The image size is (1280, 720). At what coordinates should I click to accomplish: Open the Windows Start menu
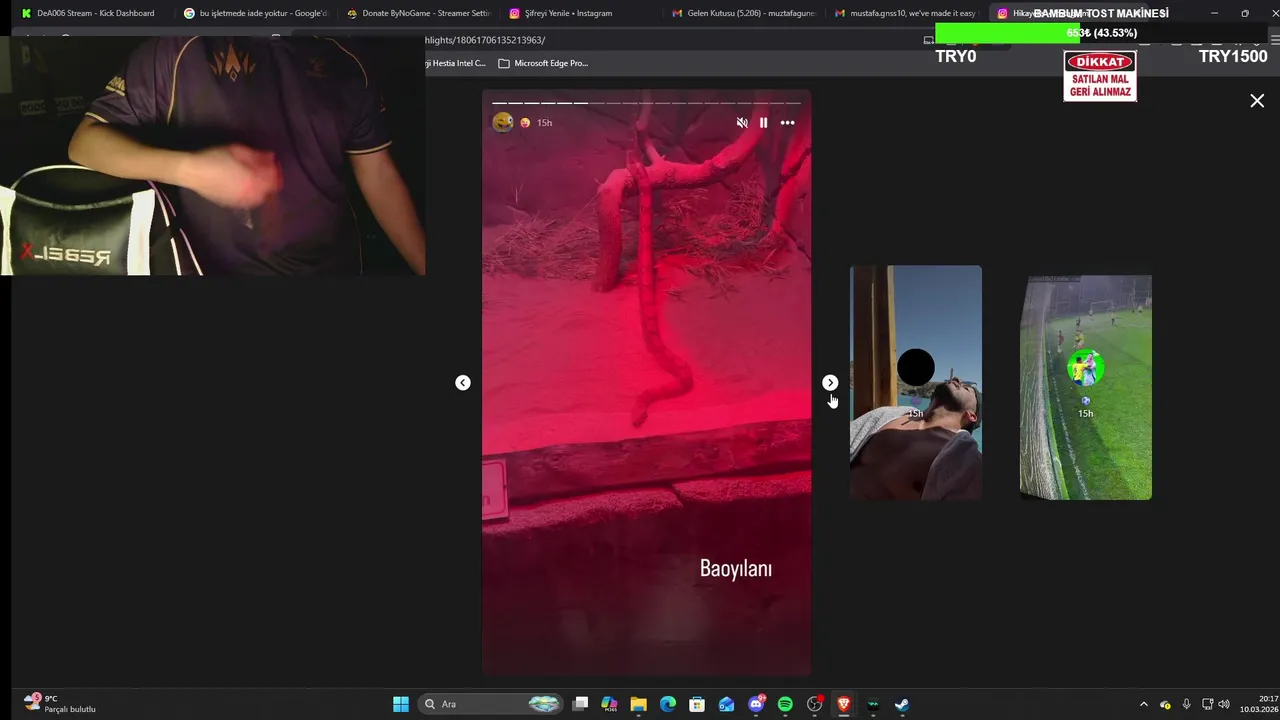pos(400,704)
